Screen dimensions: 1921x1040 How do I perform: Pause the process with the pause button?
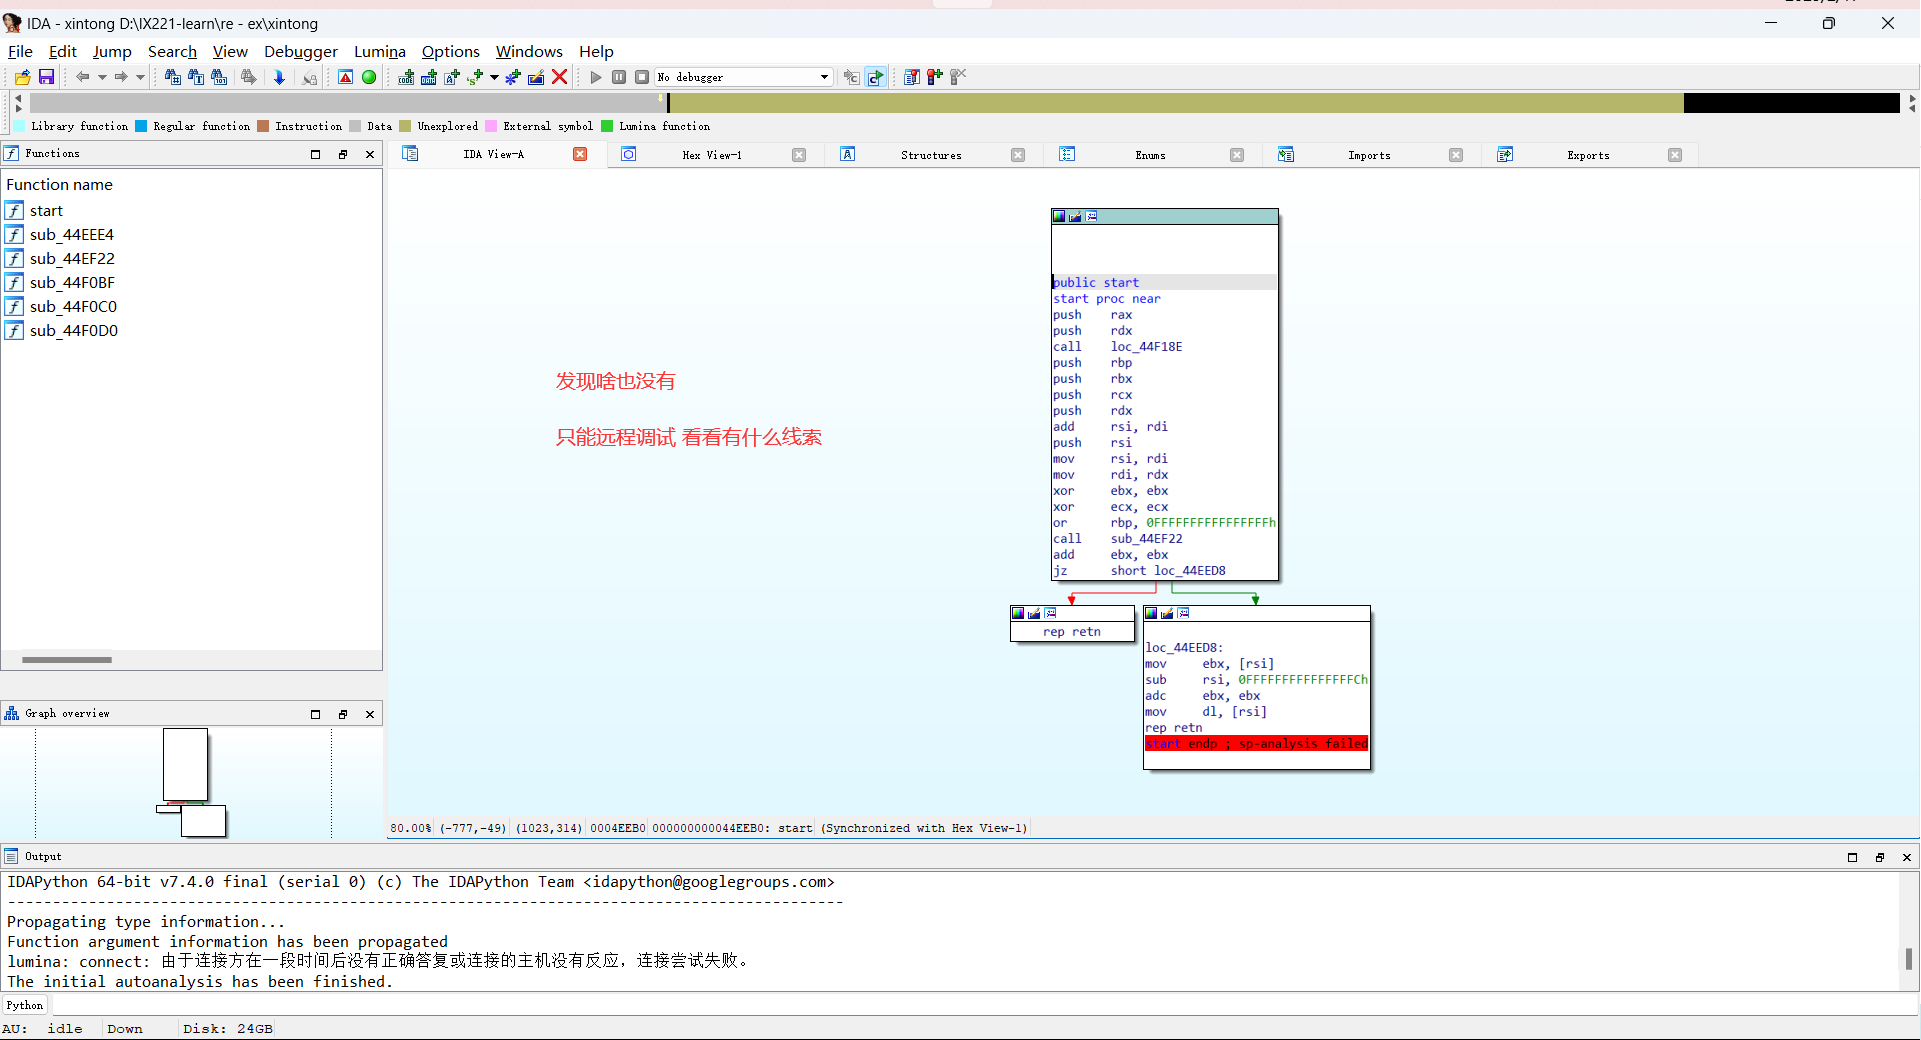coord(619,77)
